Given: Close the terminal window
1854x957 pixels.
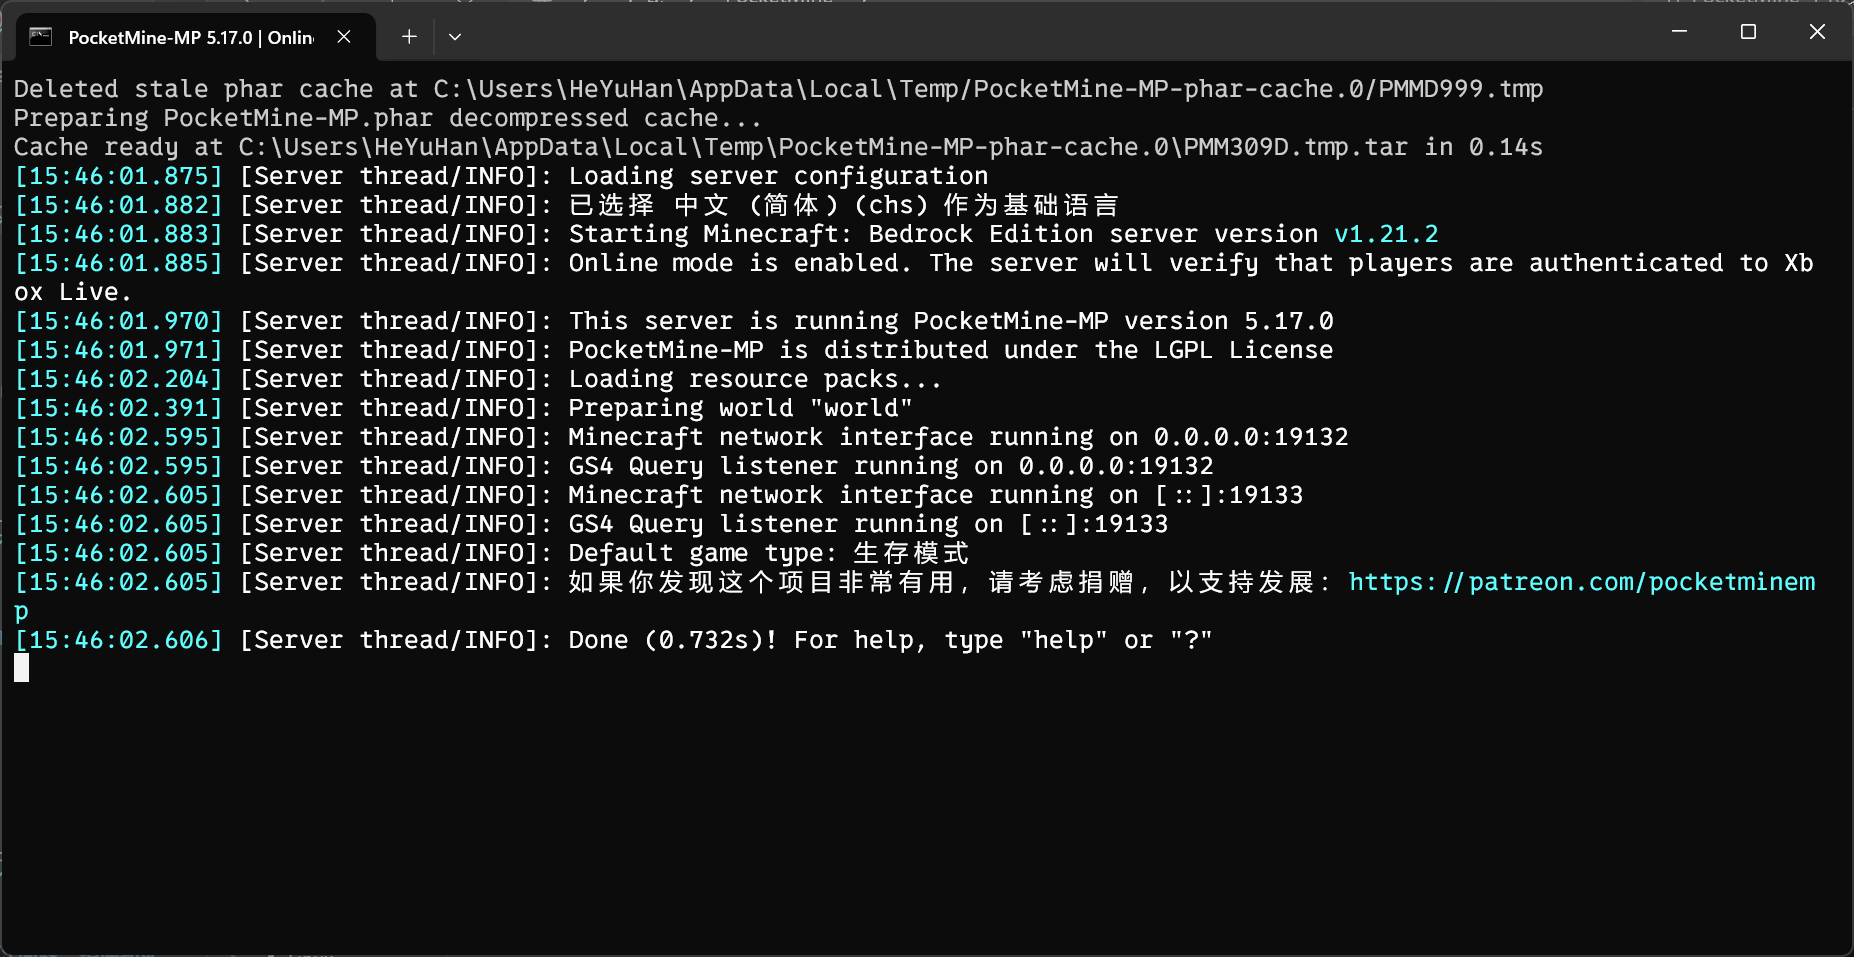Looking at the screenshot, I should click(1817, 32).
